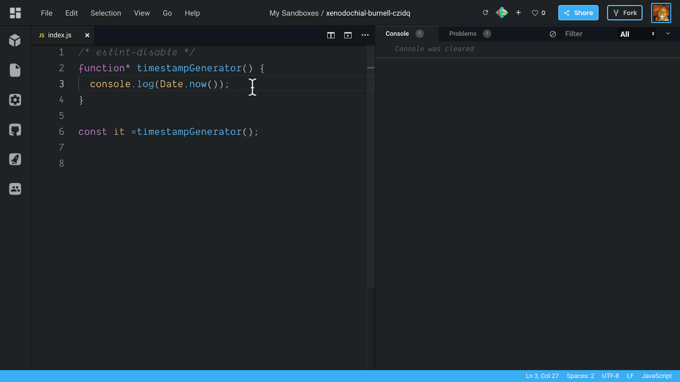Split the editor with the split icon

331,35
